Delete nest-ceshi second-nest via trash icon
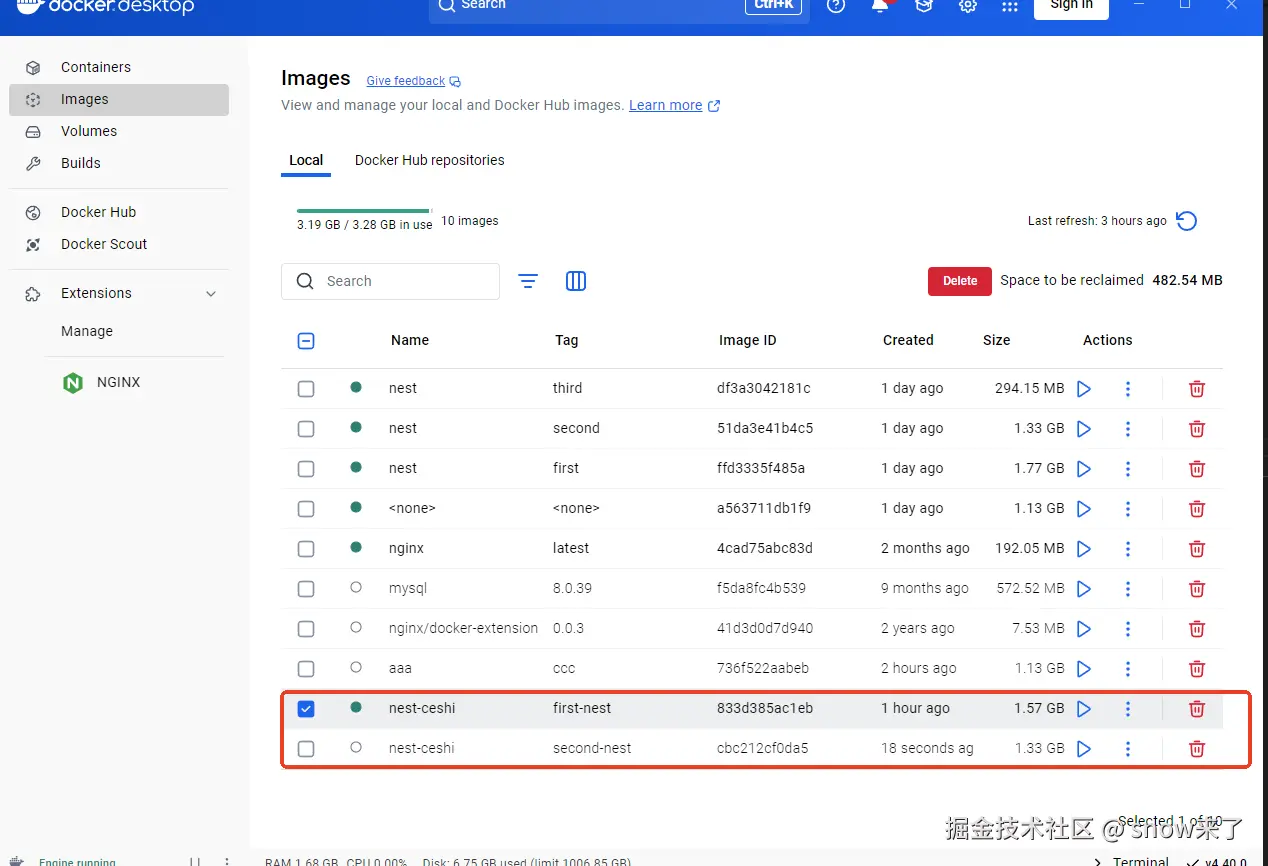The width and height of the screenshot is (1268, 866). click(1196, 749)
